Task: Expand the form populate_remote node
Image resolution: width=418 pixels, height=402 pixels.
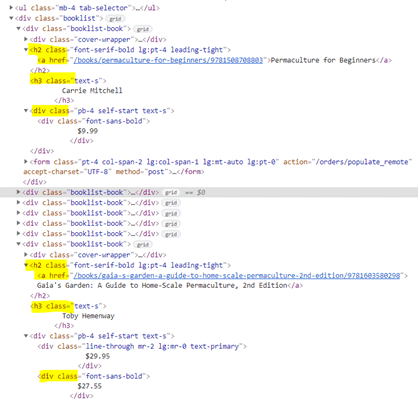Action: pos(26,161)
